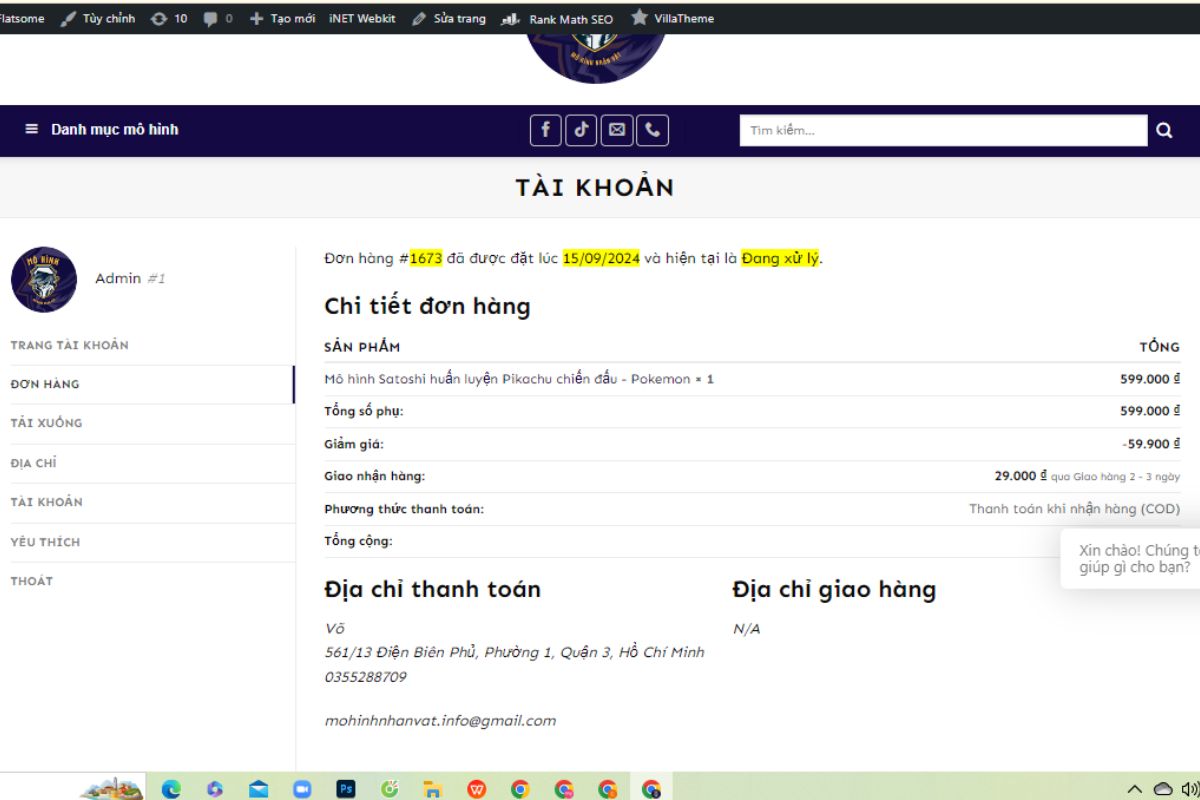Click the email envelope icon
The width and height of the screenshot is (1200, 800).
click(617, 130)
